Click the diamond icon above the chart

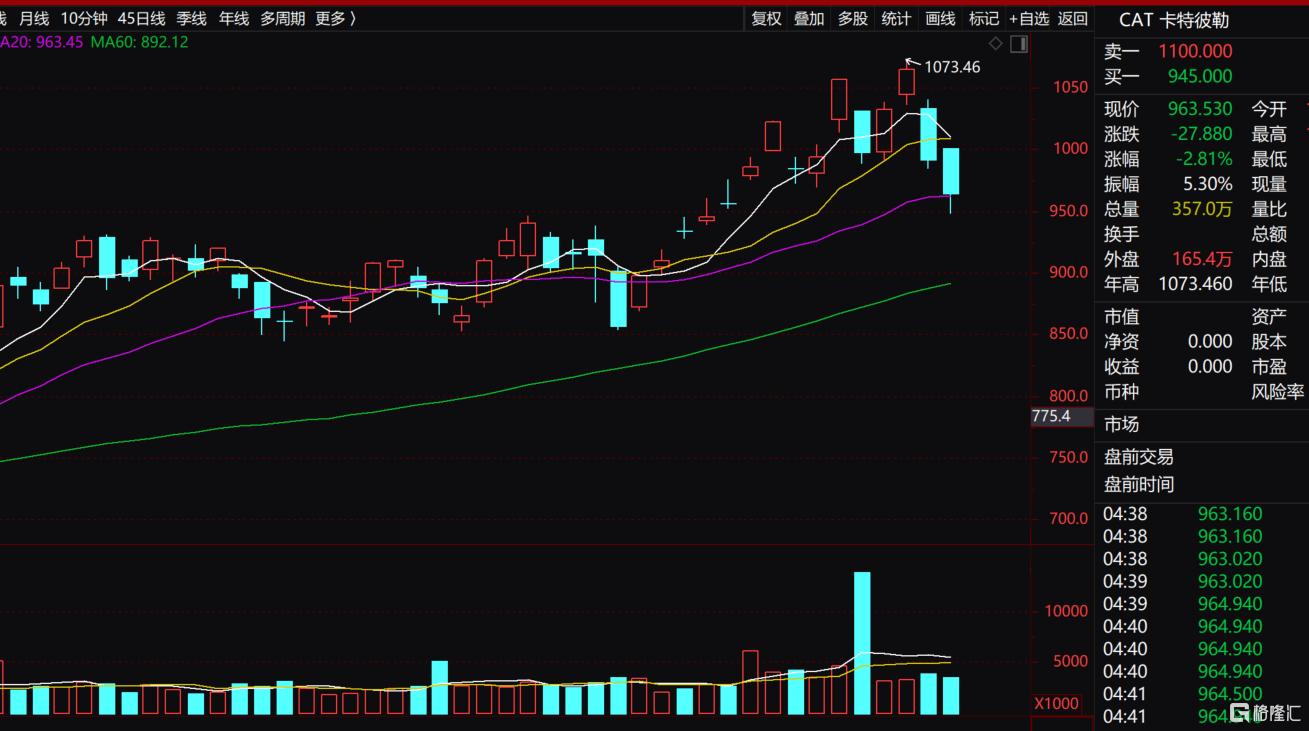995,43
